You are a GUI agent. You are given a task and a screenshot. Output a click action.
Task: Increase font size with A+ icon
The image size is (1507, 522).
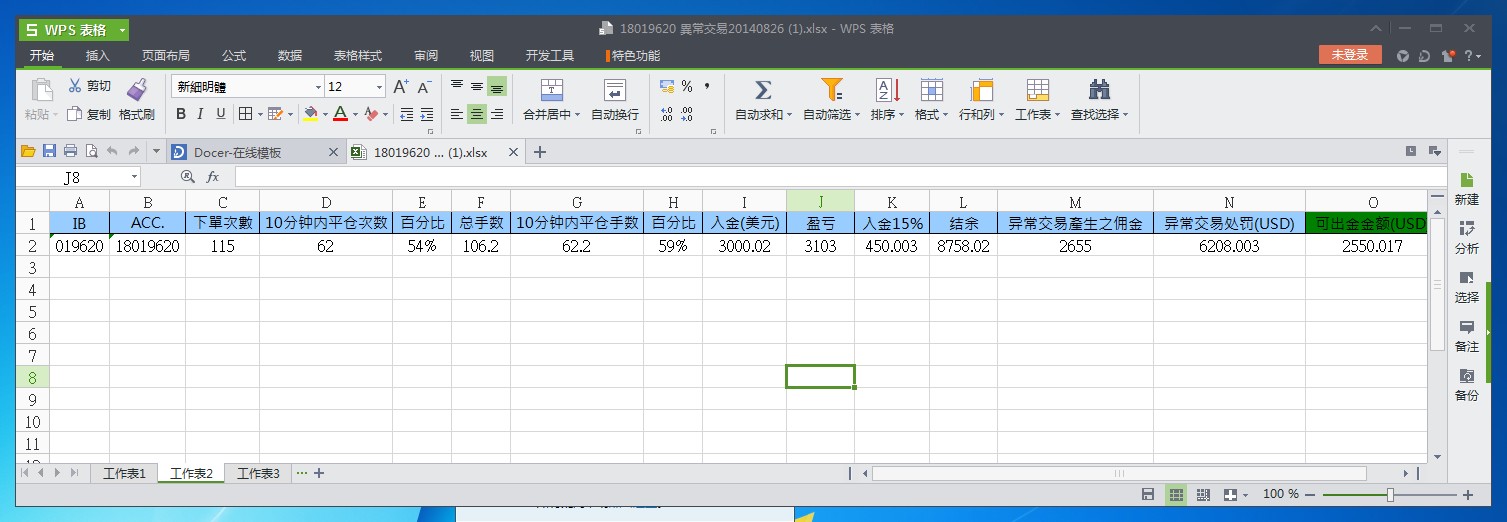(x=401, y=87)
